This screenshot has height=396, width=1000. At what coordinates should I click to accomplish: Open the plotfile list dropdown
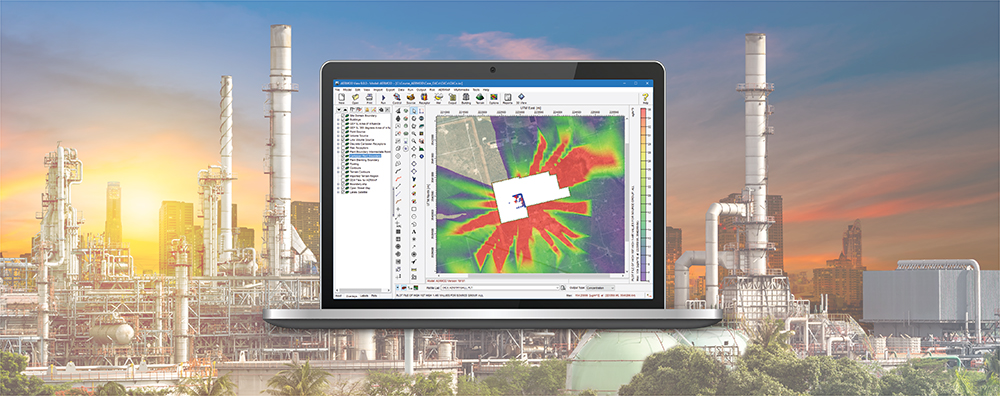499,288
